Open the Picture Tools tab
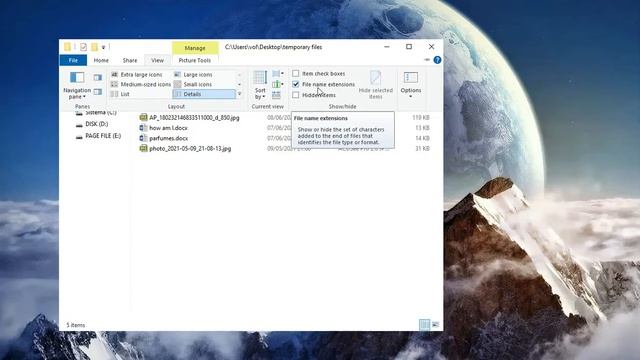 (x=195, y=60)
